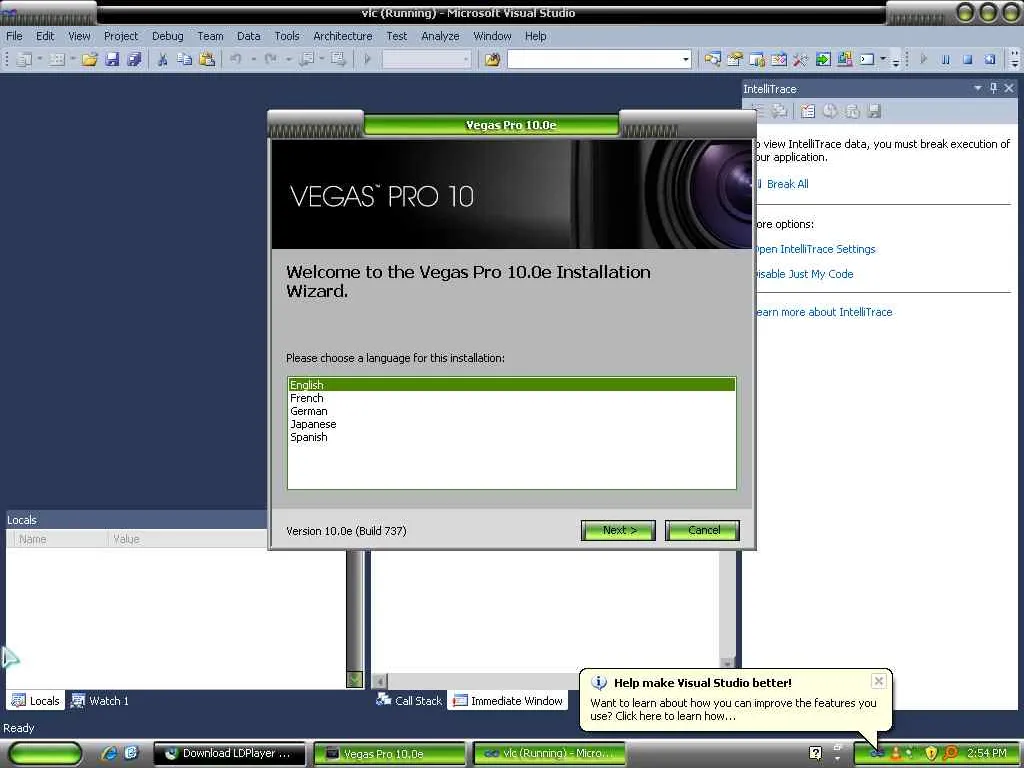Click the Help make Visual Studio better balloon text
Screen dimensions: 1024x768
tap(733, 709)
